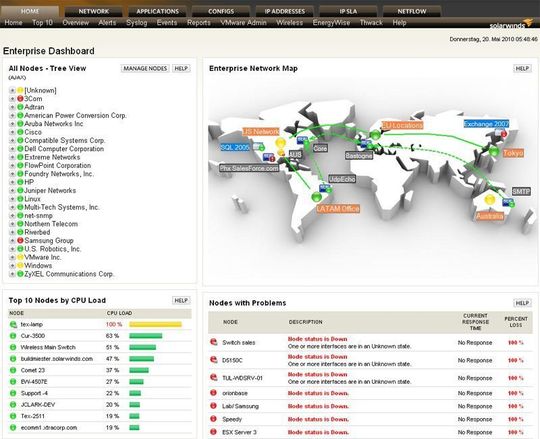The height and width of the screenshot is (439, 540).
Task: Expand the Linux group
Action: (12, 199)
